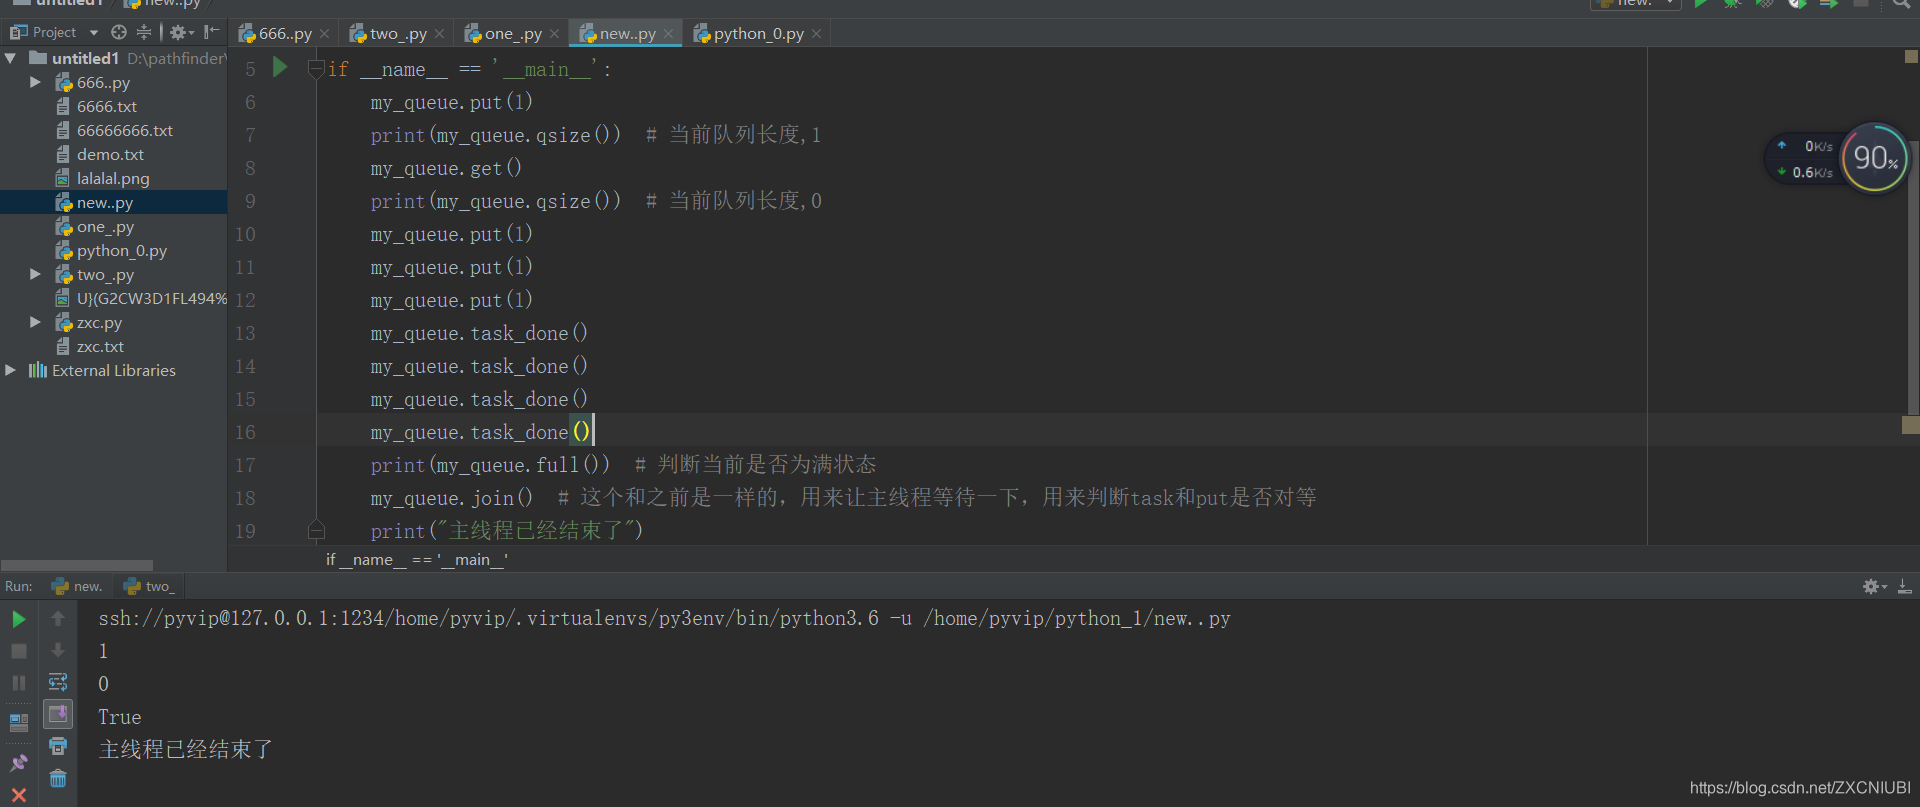This screenshot has width=1920, height=807.
Task: Click project tree horizontal scrollbar
Action: (77, 565)
